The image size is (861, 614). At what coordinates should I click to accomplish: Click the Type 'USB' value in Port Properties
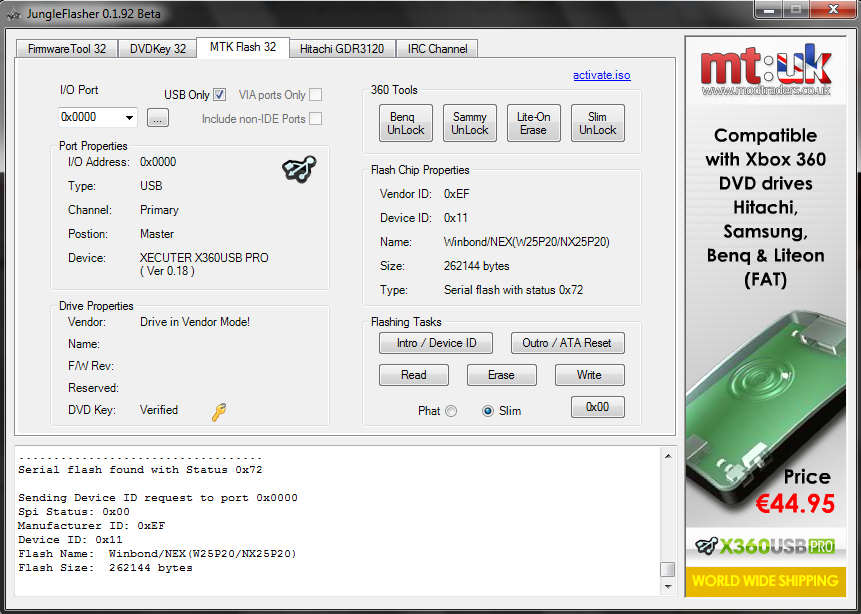click(x=151, y=186)
